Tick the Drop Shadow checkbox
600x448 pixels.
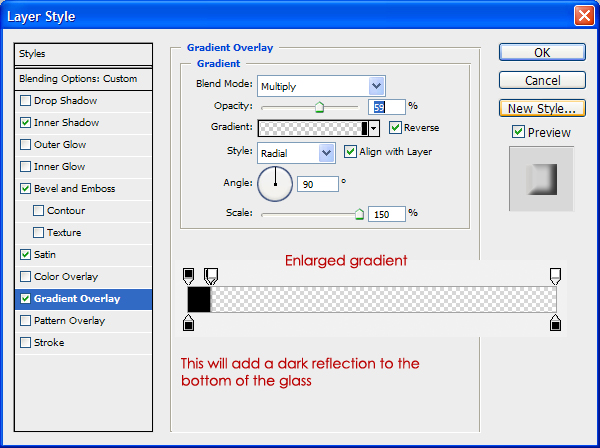pos(25,101)
